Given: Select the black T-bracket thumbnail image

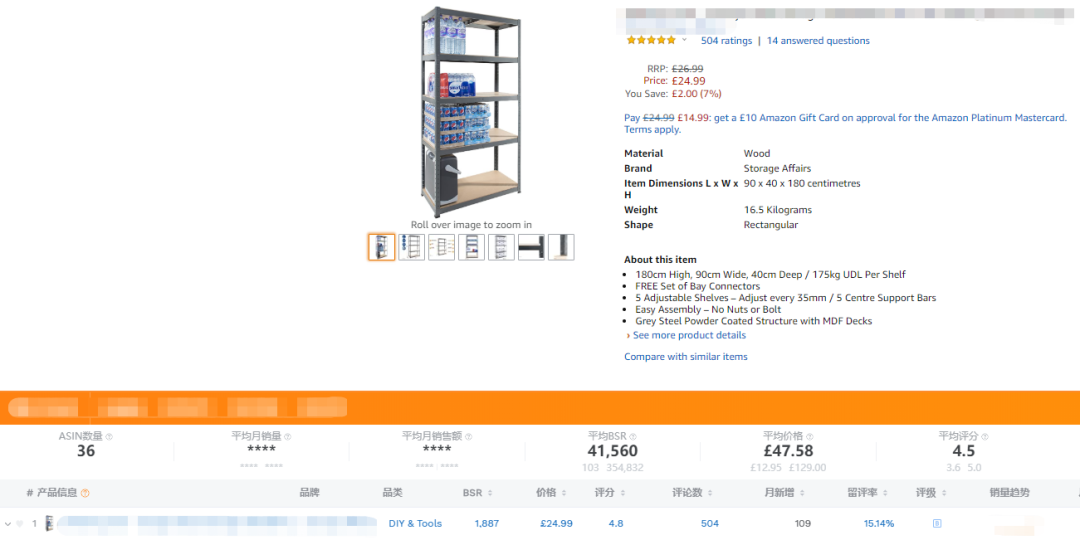Looking at the screenshot, I should tap(531, 247).
